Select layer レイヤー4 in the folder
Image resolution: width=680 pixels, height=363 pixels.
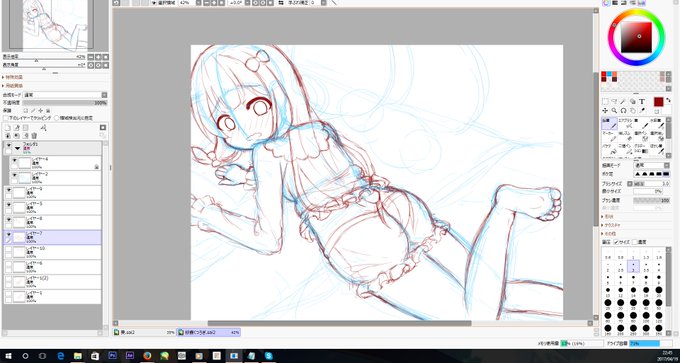click(x=56, y=163)
